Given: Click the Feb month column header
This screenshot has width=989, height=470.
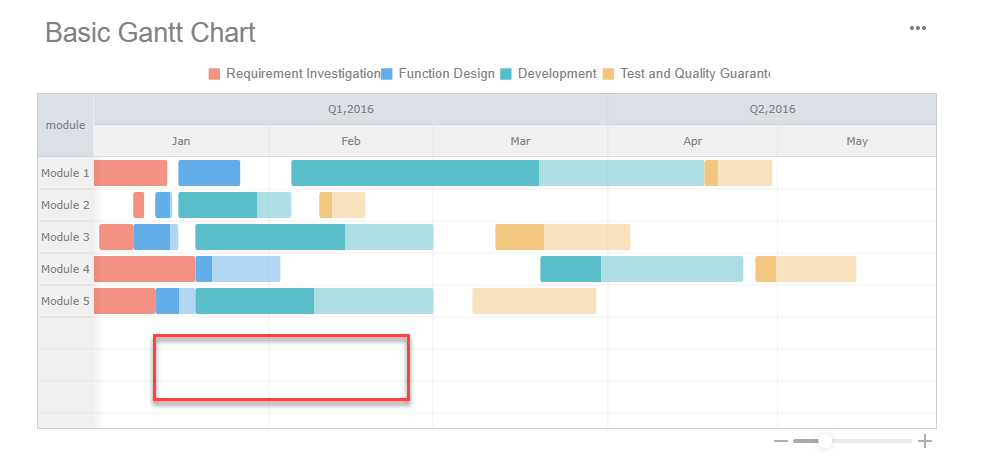Looking at the screenshot, I should (351, 141).
